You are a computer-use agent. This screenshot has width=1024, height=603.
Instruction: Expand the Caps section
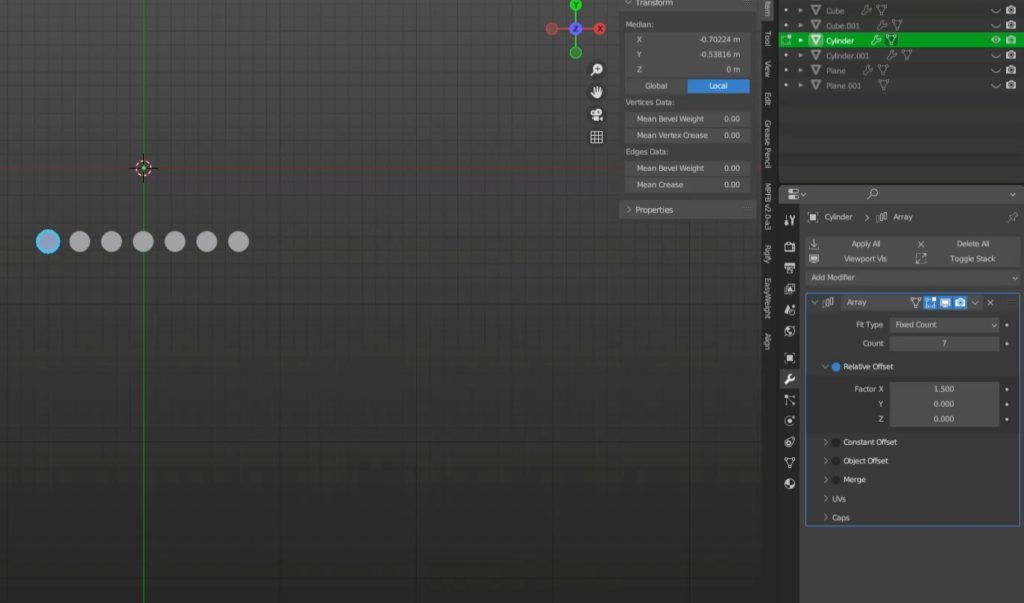click(840, 517)
